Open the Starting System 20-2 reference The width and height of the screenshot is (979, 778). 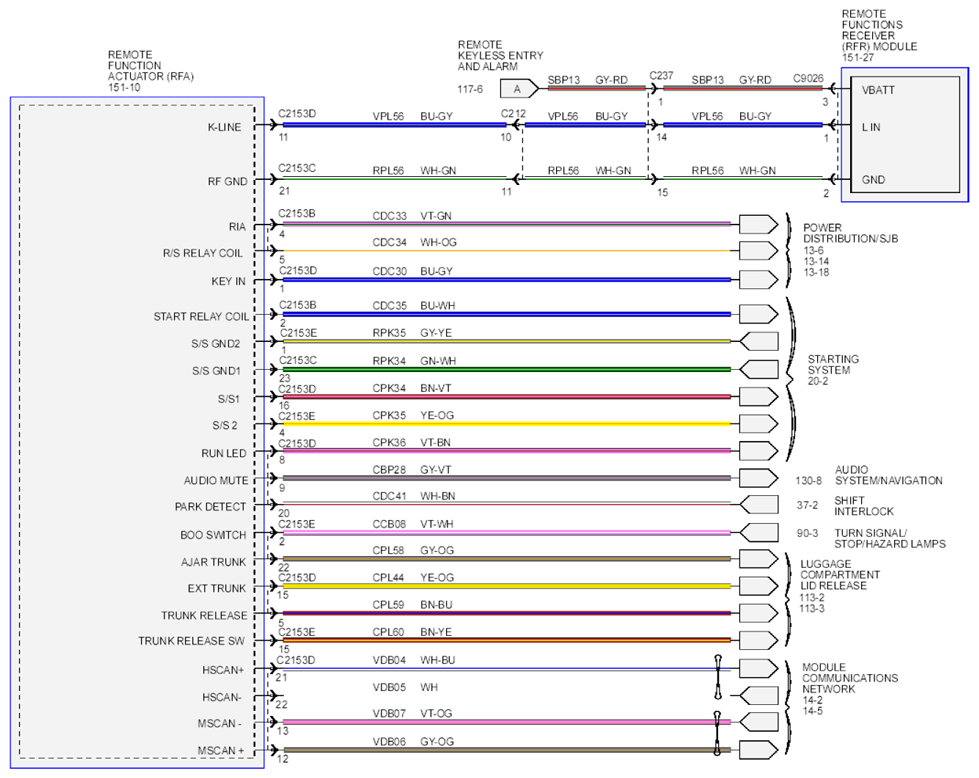(x=817, y=381)
